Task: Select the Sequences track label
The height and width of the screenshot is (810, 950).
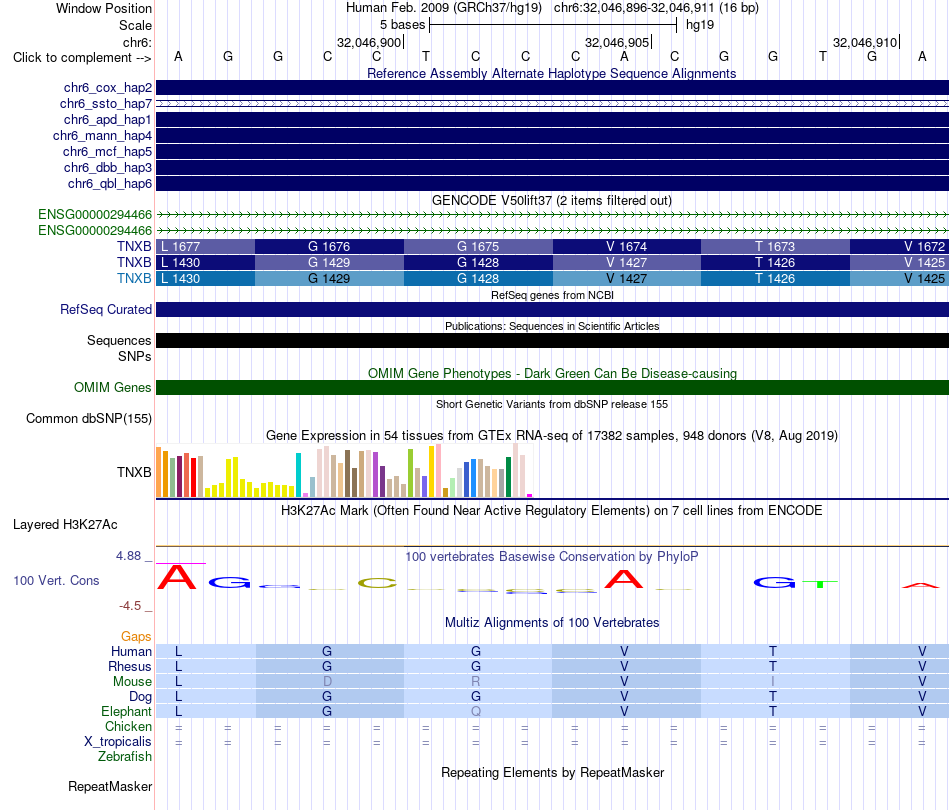Action: coord(119,340)
